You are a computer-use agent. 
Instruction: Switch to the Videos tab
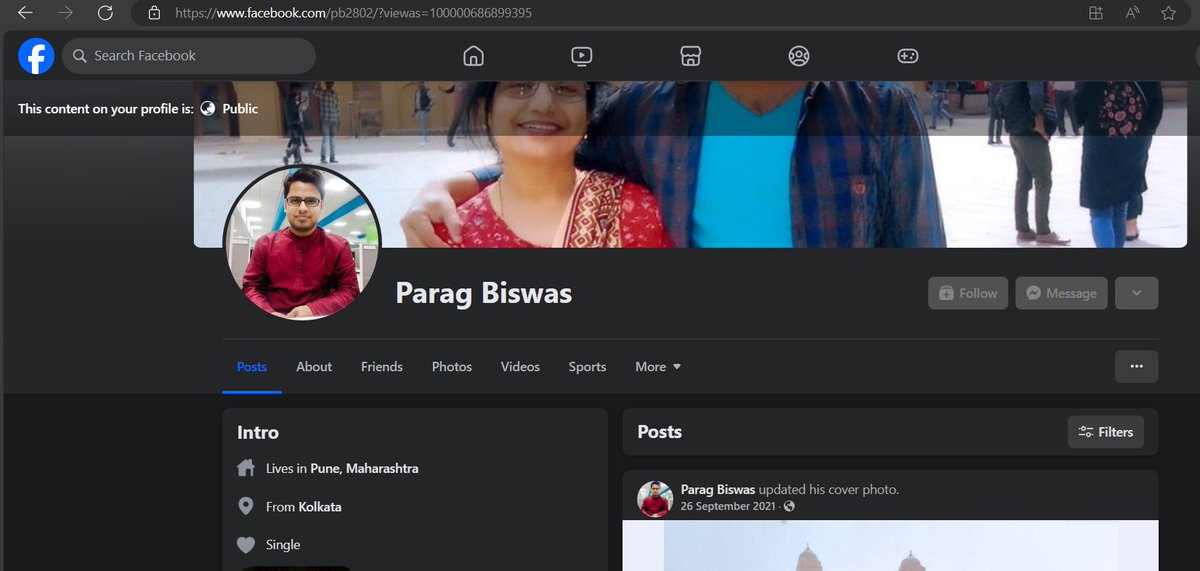520,367
